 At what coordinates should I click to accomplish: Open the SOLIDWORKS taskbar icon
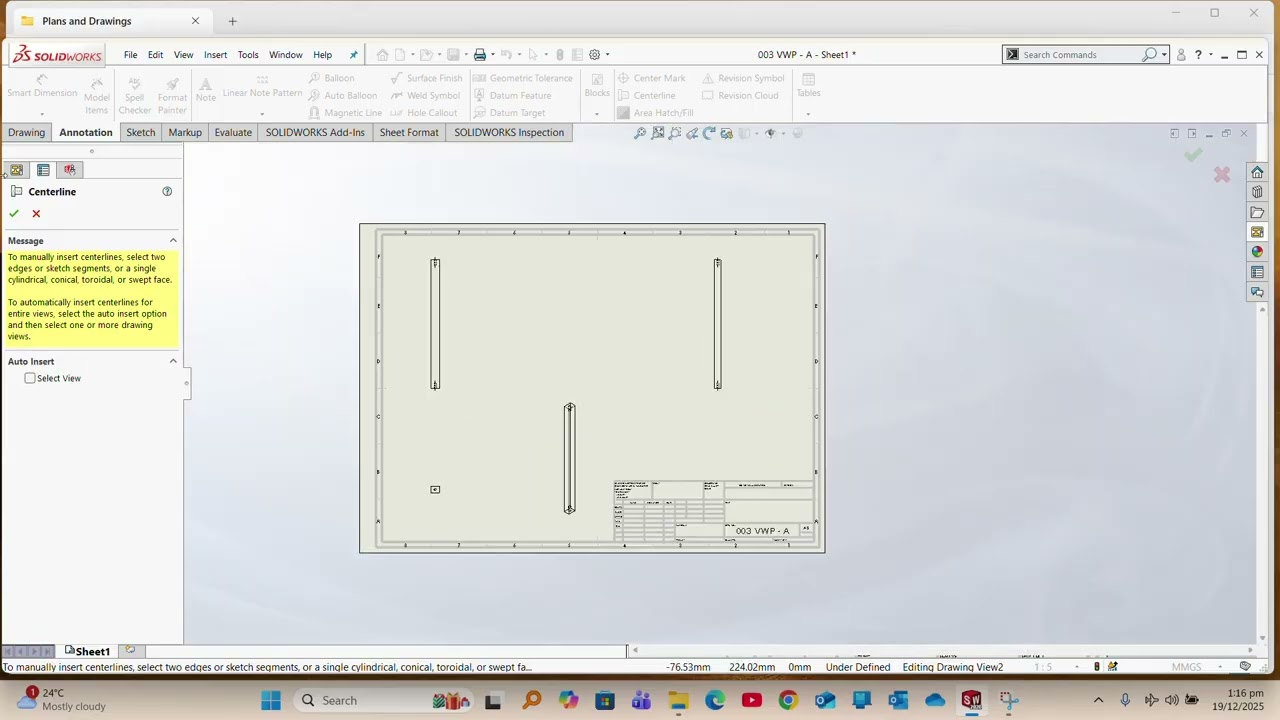pyautogui.click(x=971, y=700)
